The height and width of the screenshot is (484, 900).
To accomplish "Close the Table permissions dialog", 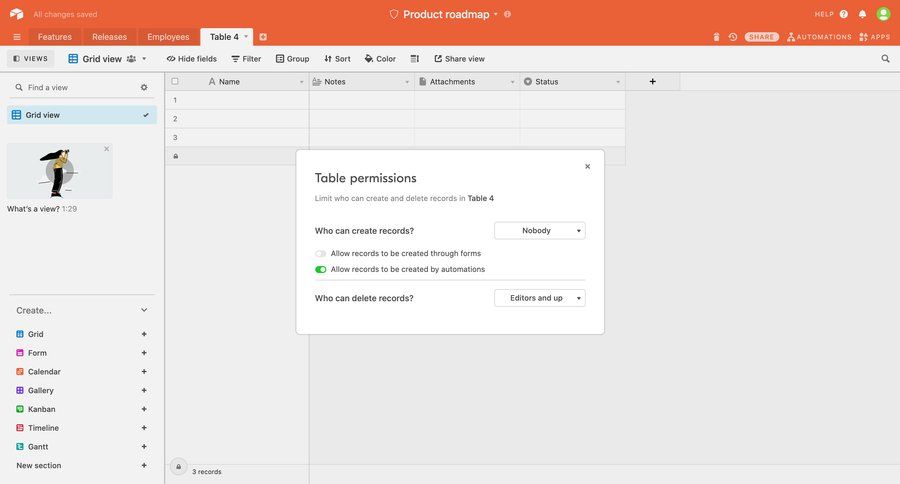I will point(587,167).
